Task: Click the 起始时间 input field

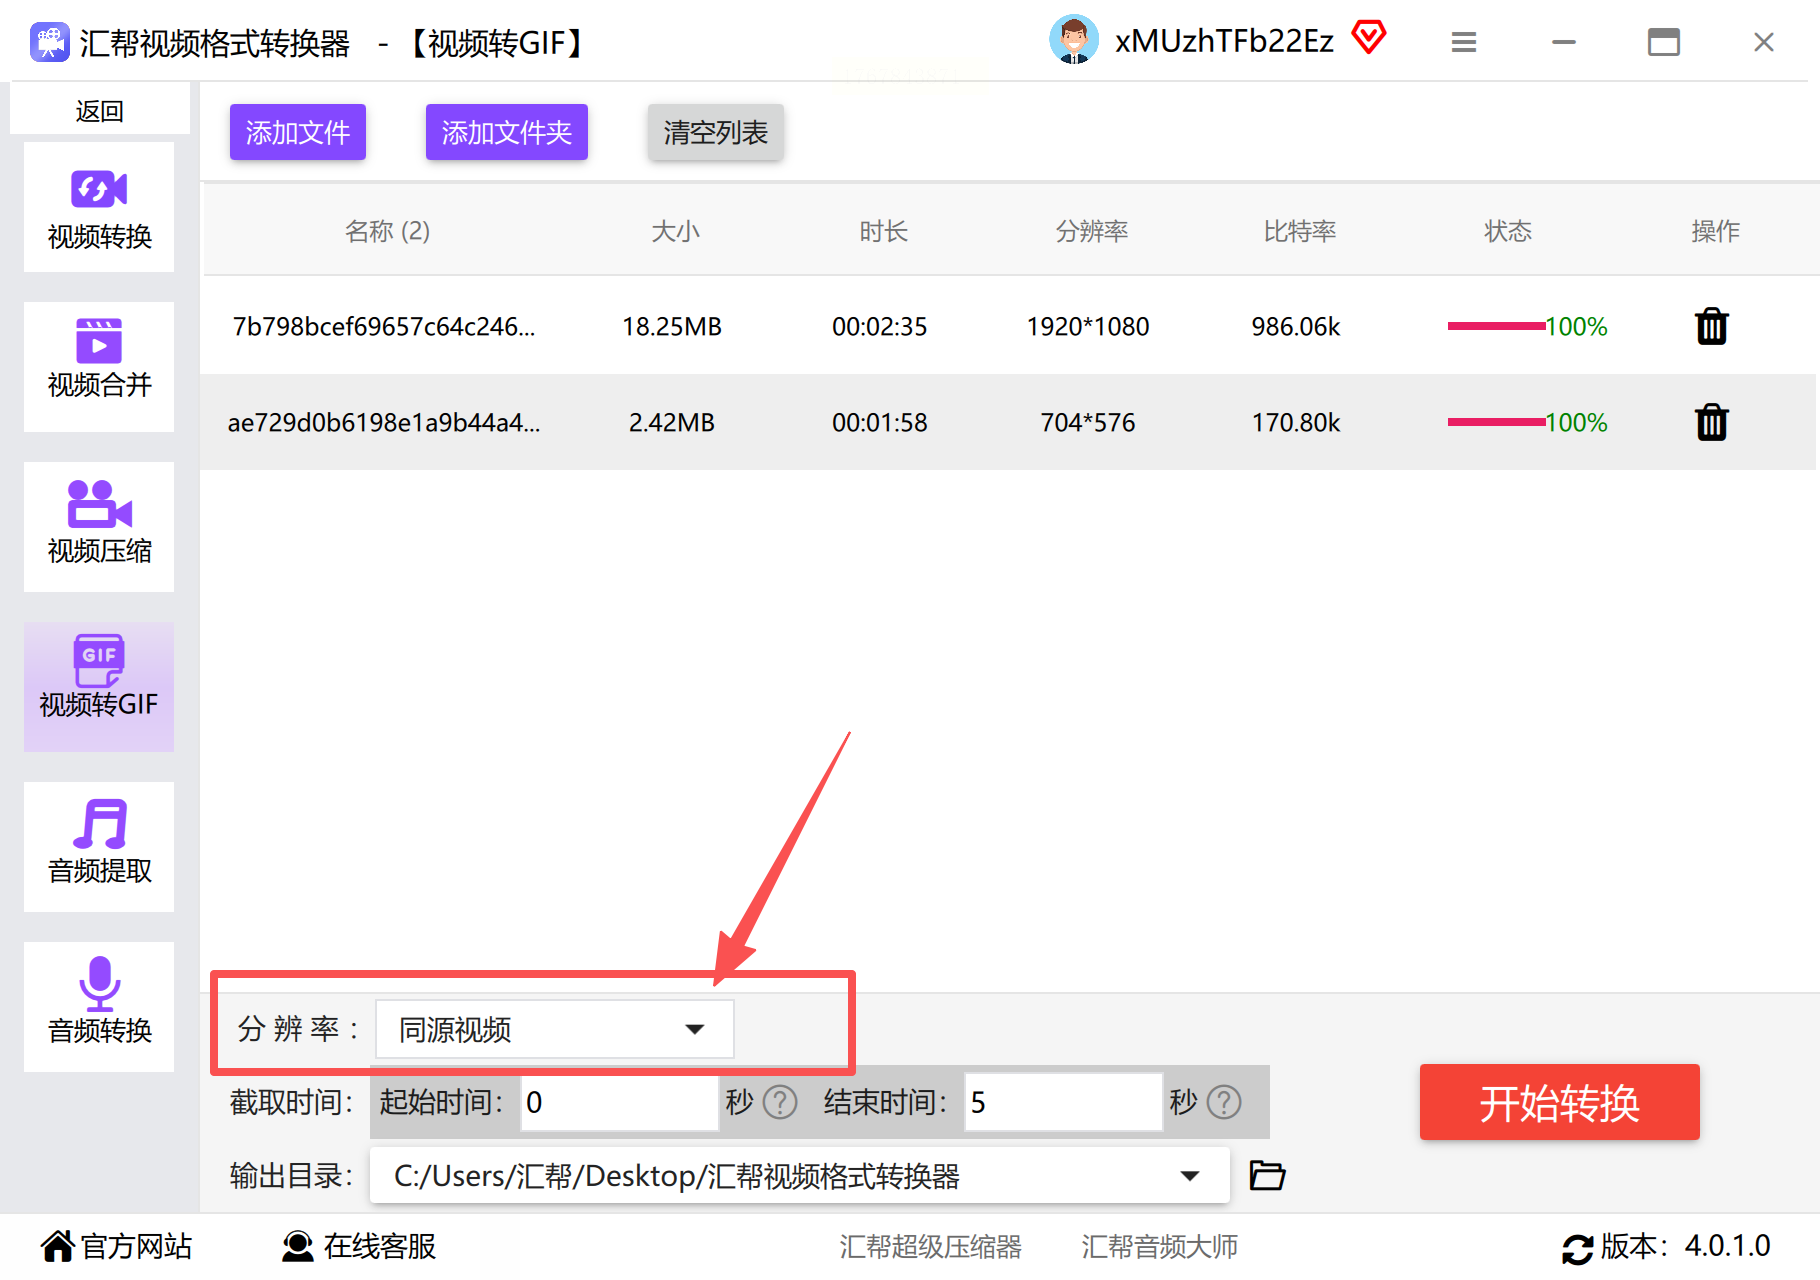Action: tap(619, 1102)
